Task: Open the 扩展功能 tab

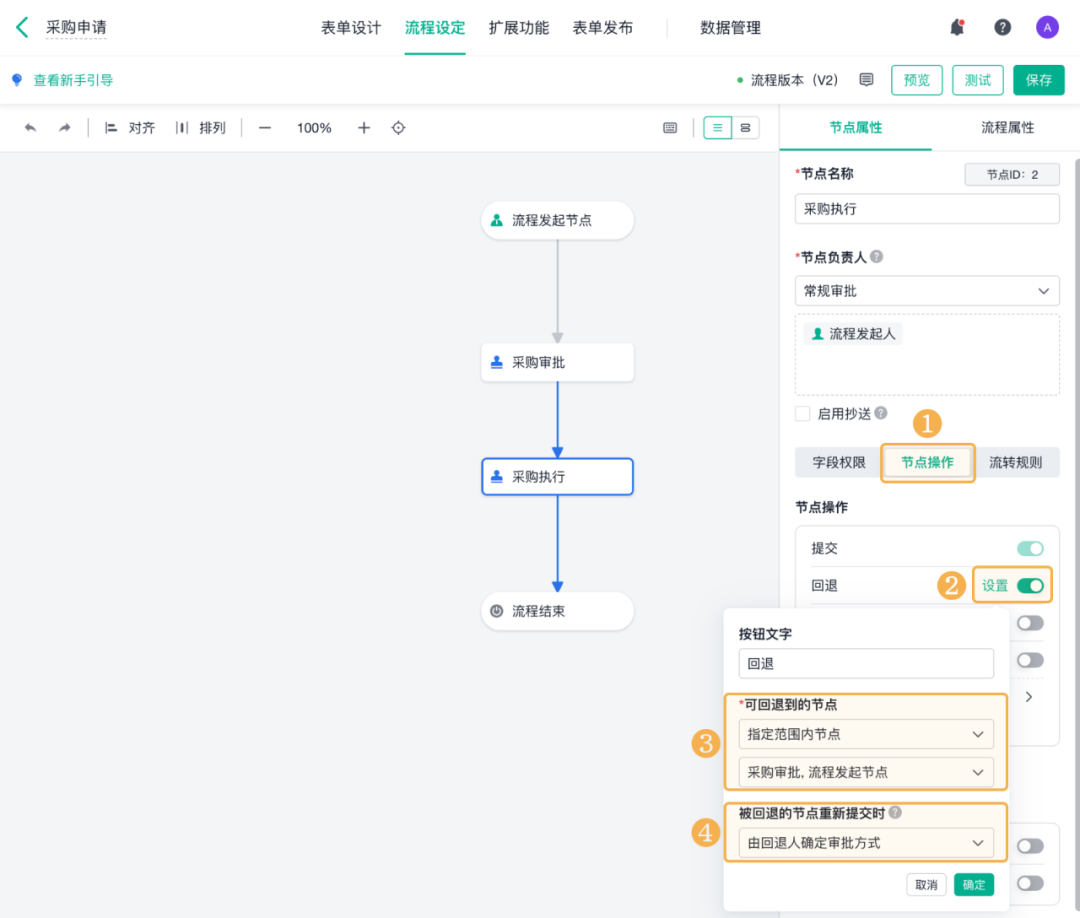Action: pos(519,28)
